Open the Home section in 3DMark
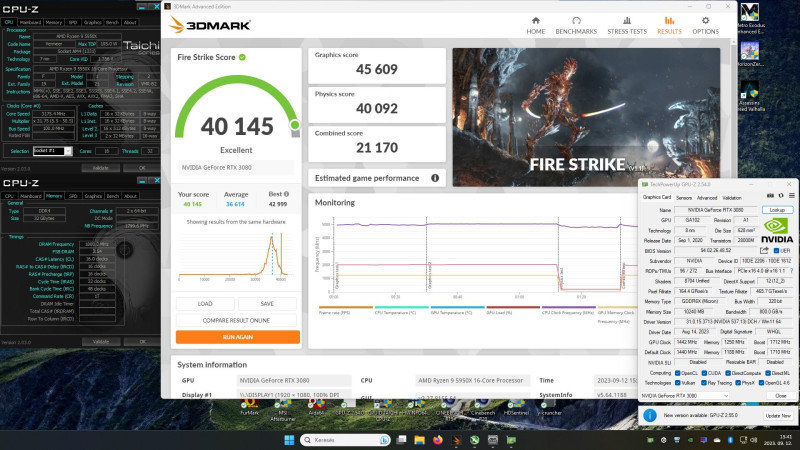The width and height of the screenshot is (800, 450). pos(535,26)
